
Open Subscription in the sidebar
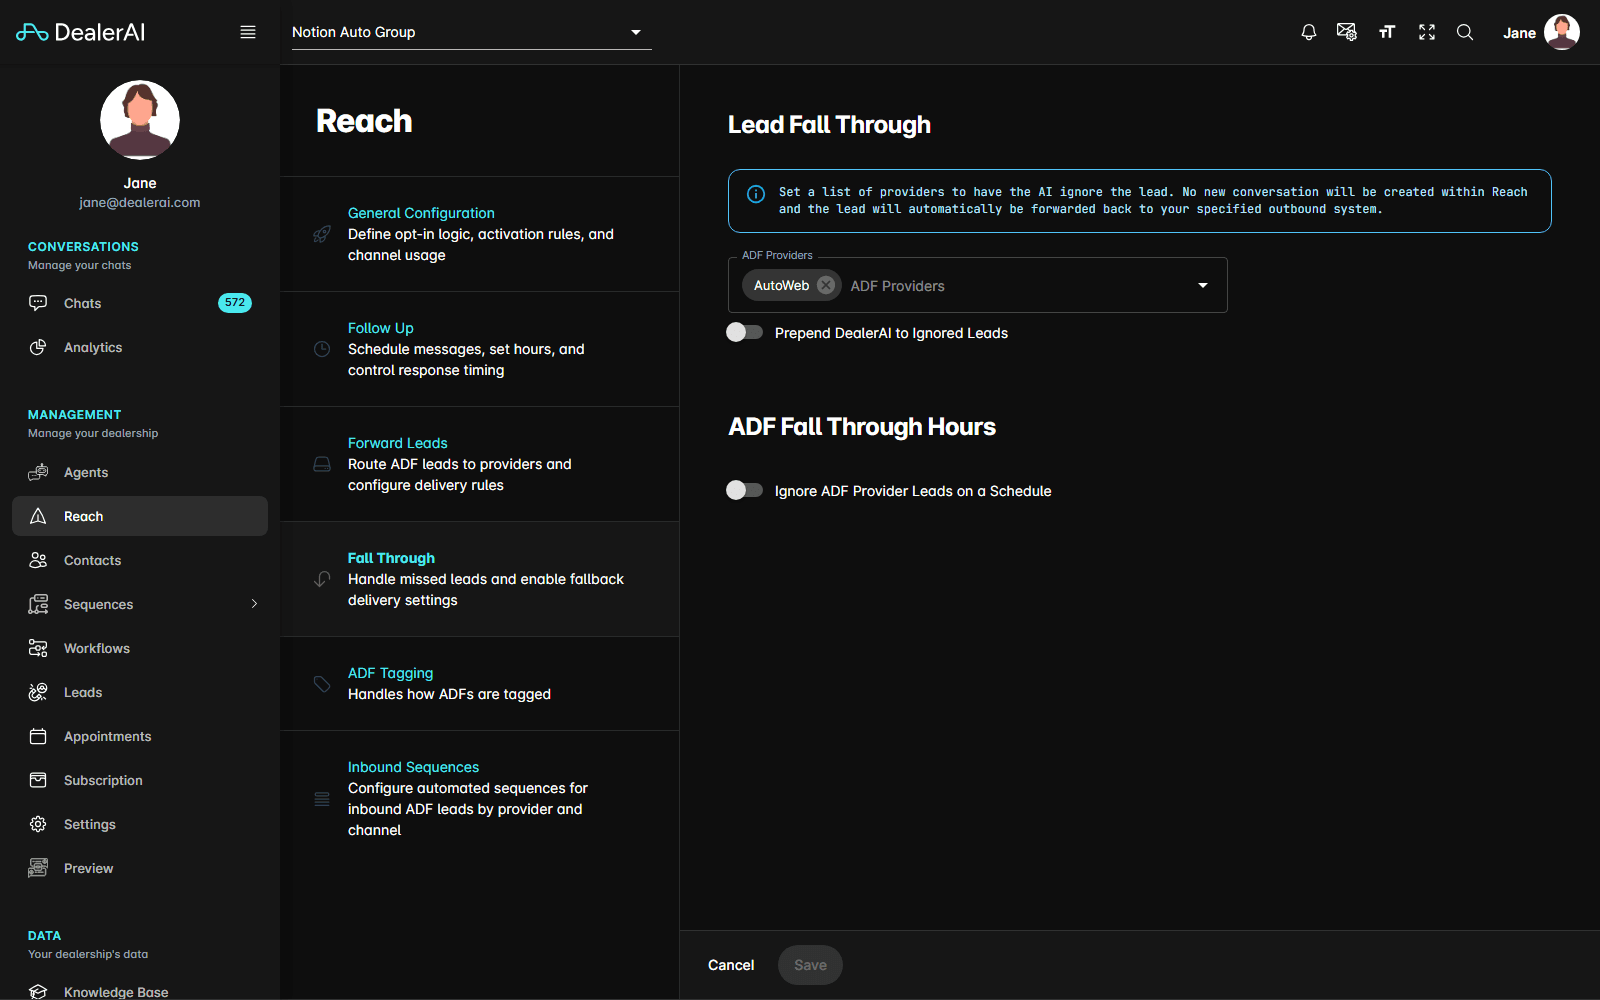[x=140, y=780]
